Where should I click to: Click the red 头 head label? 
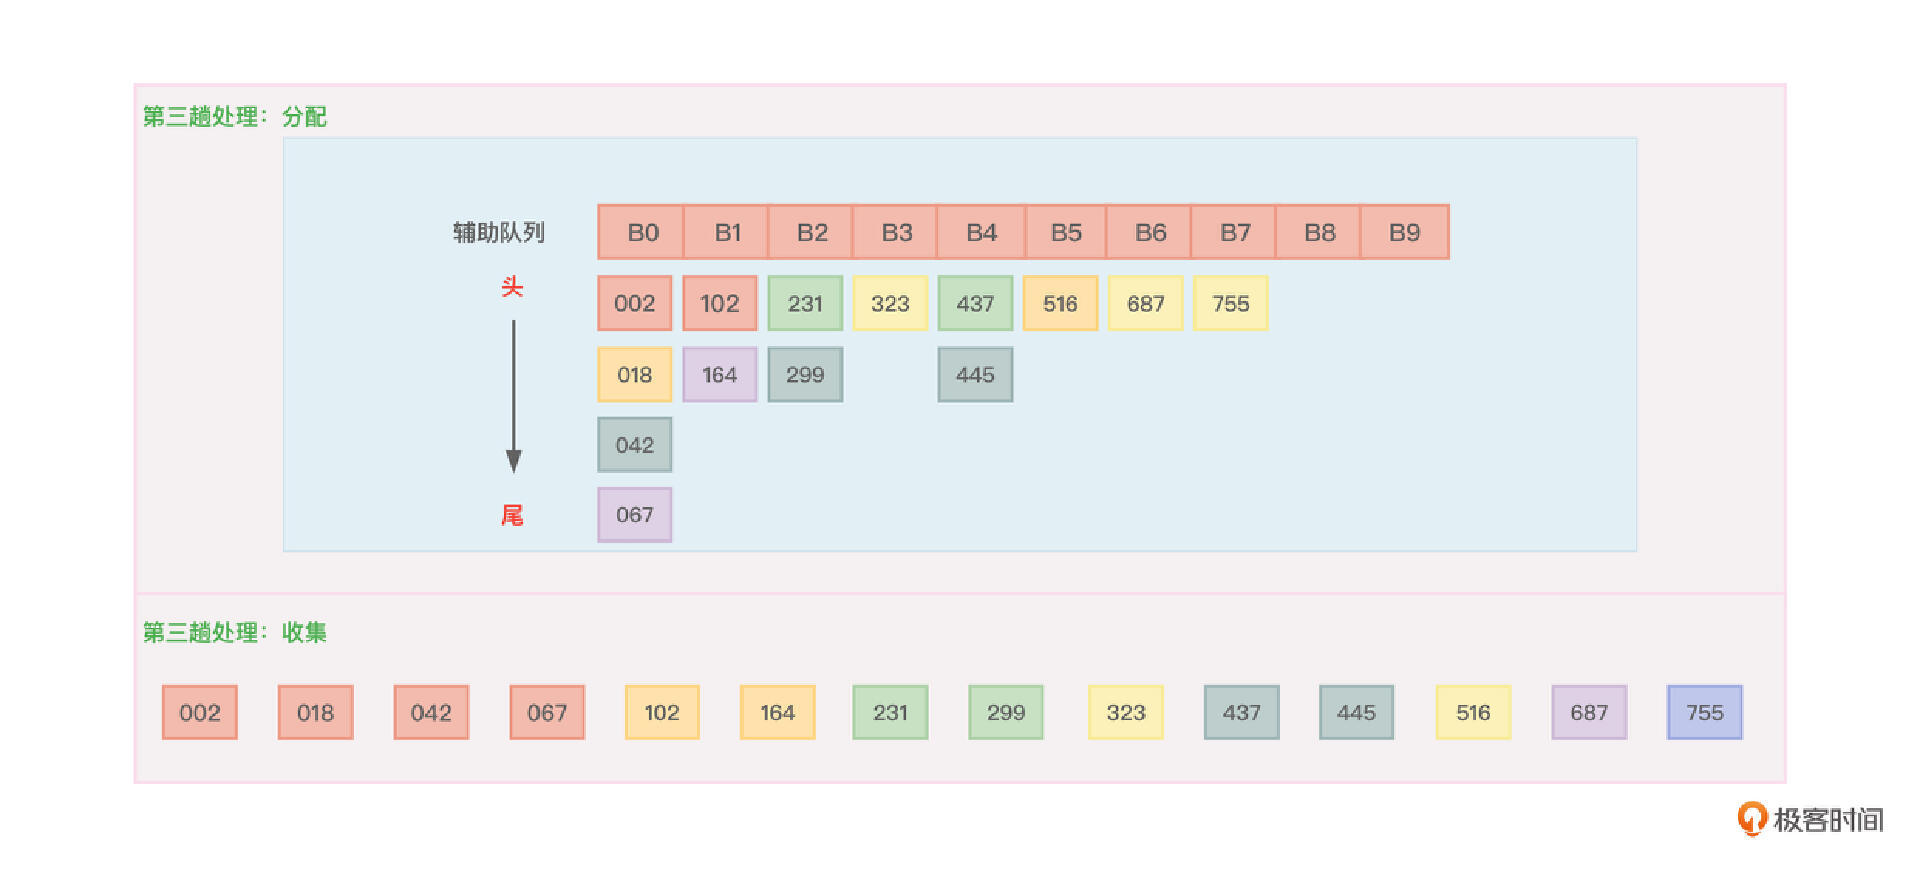point(512,288)
